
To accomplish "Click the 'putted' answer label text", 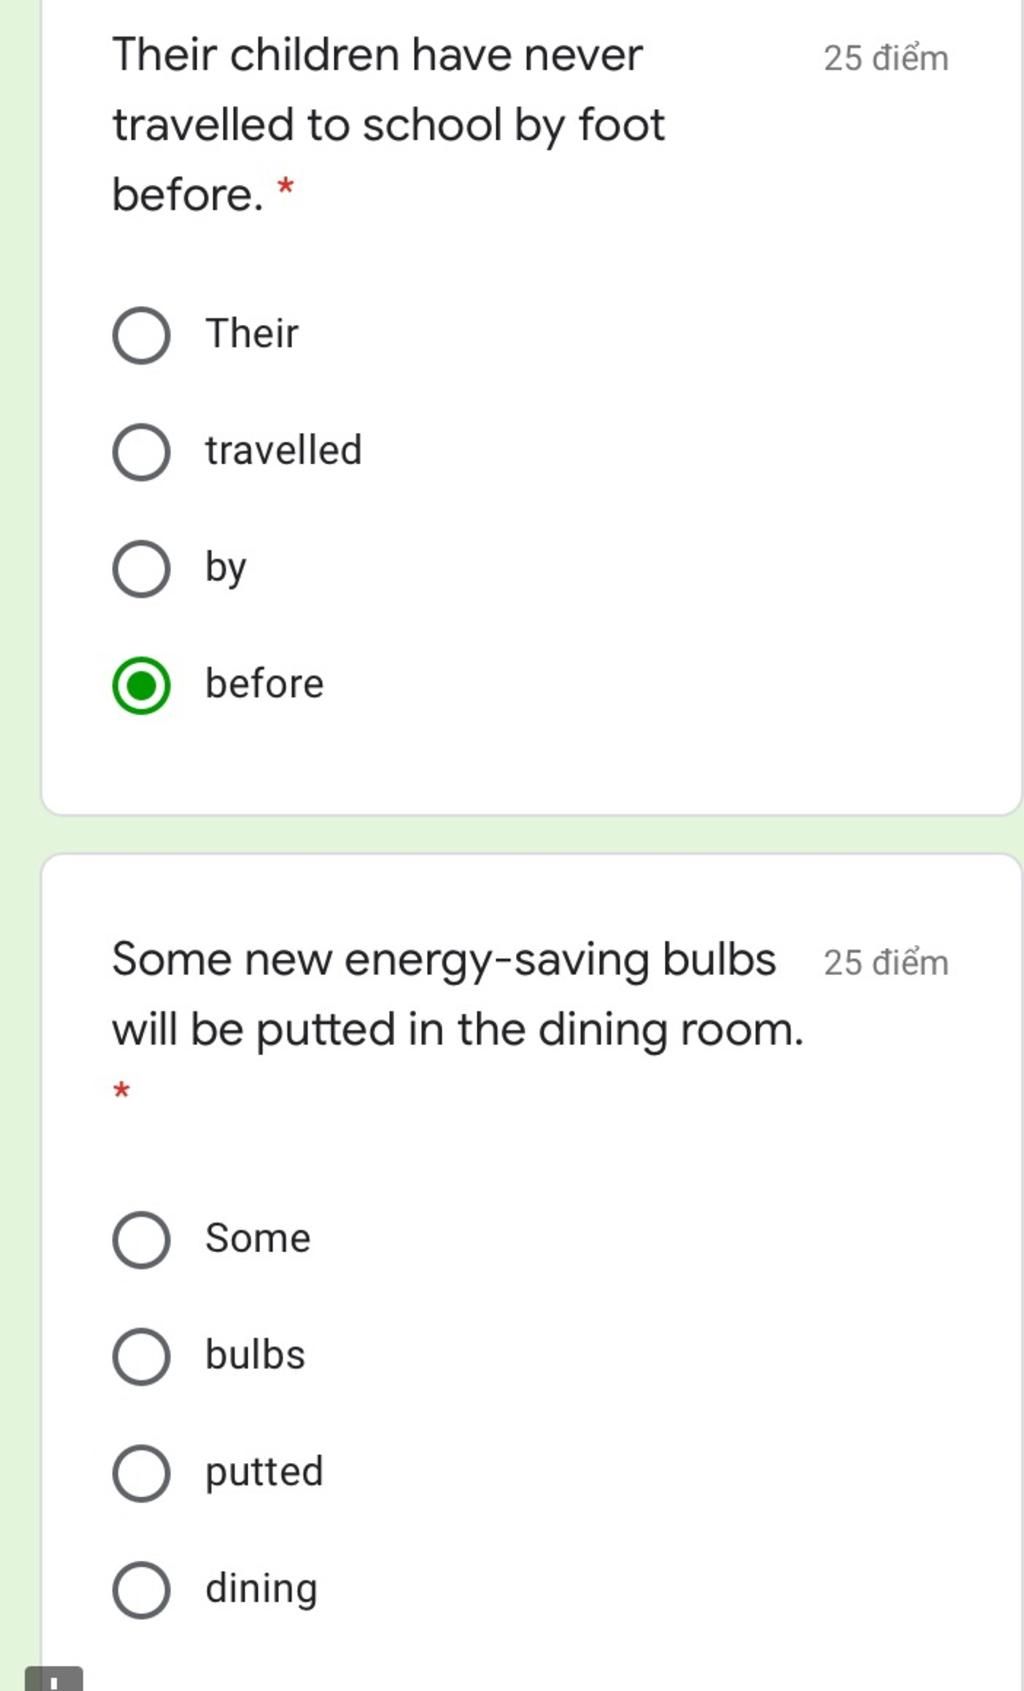I will (x=264, y=1473).
